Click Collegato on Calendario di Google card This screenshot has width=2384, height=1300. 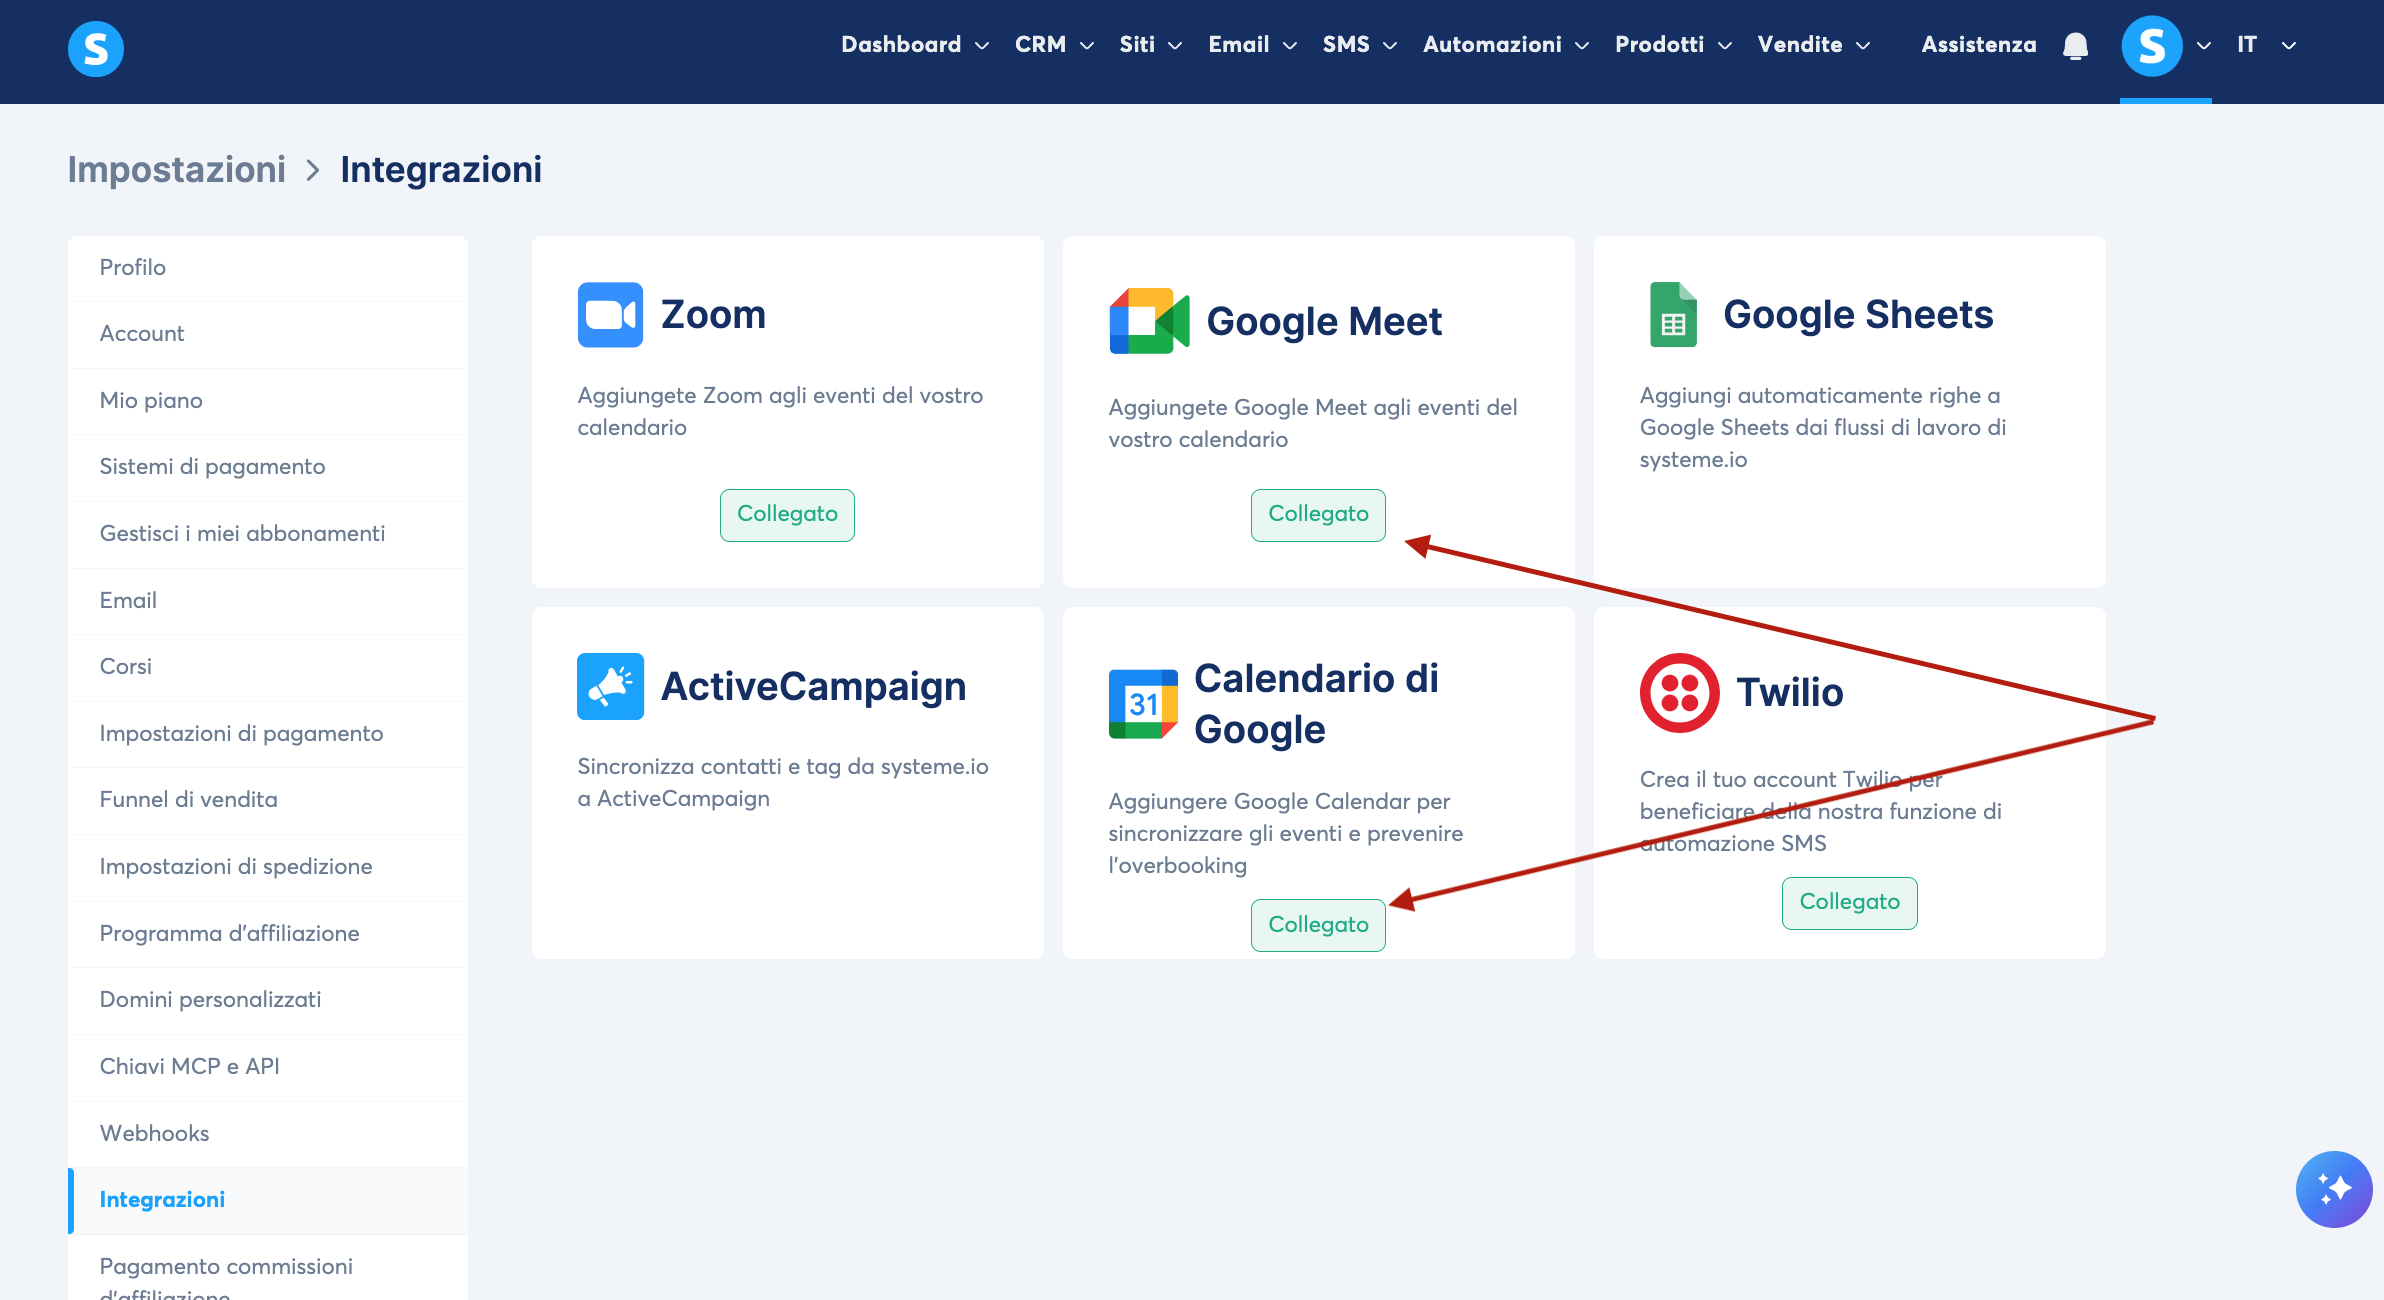coord(1318,925)
